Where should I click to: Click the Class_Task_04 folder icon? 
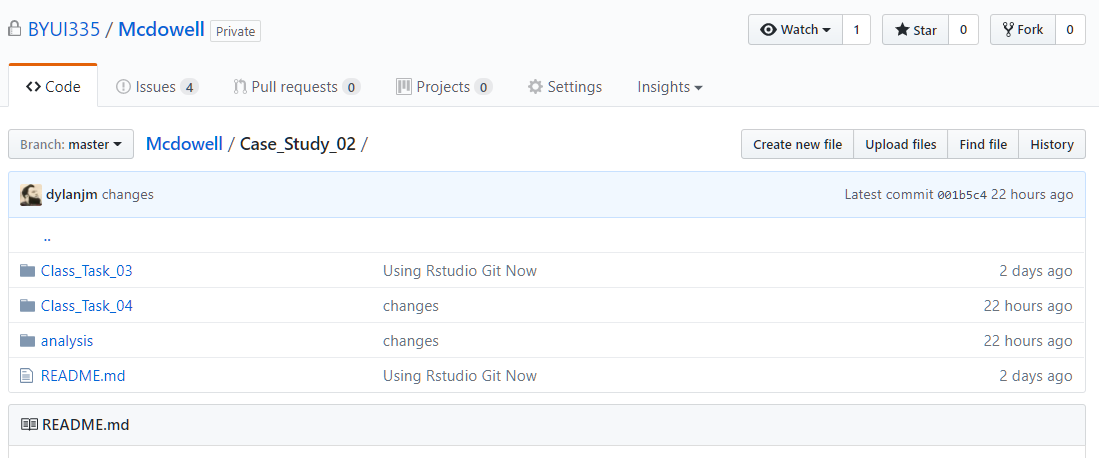click(x=27, y=306)
